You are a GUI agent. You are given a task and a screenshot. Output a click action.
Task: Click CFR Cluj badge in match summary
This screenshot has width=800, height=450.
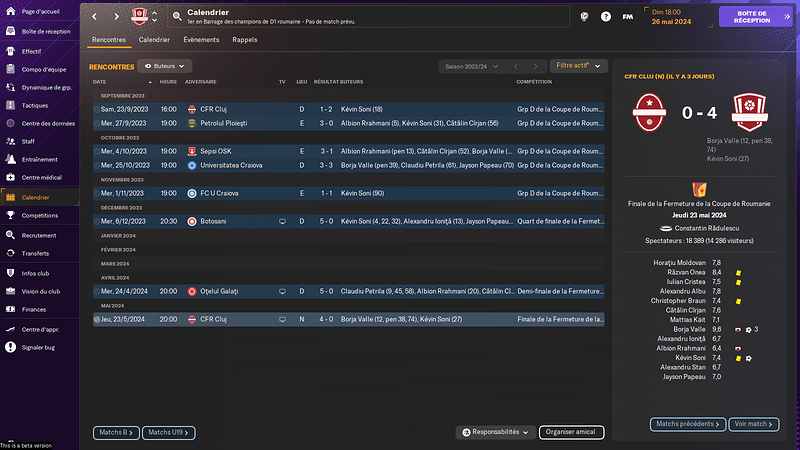click(649, 113)
